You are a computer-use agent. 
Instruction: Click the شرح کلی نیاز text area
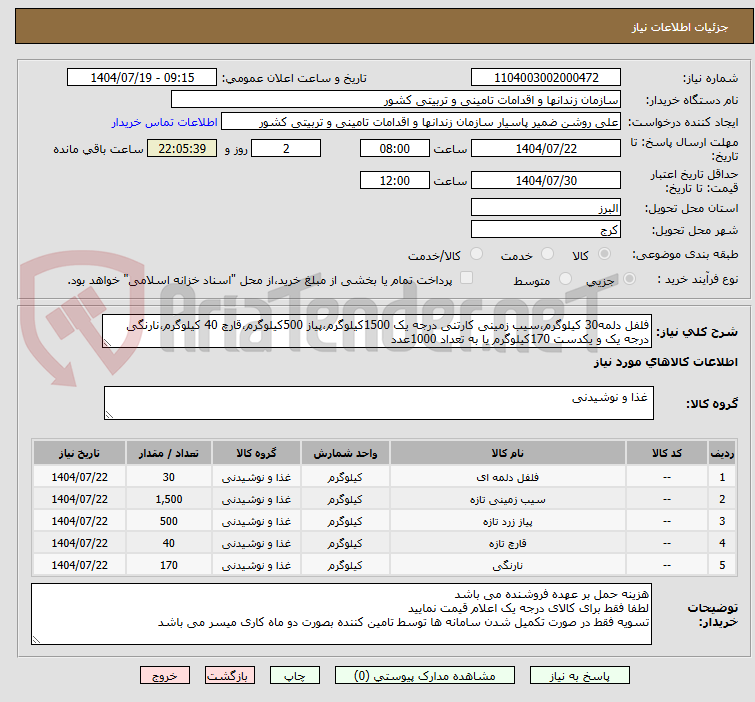point(377,331)
